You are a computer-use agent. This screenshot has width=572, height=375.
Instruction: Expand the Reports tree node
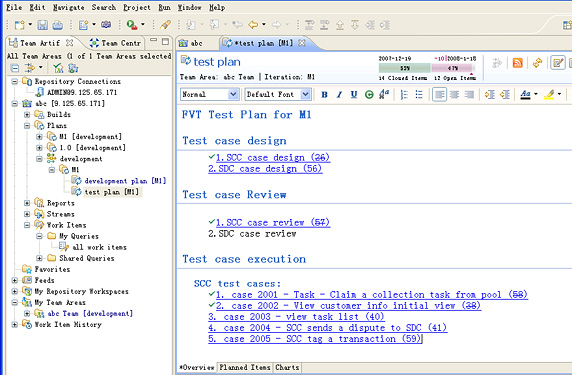pyautogui.click(x=27, y=203)
